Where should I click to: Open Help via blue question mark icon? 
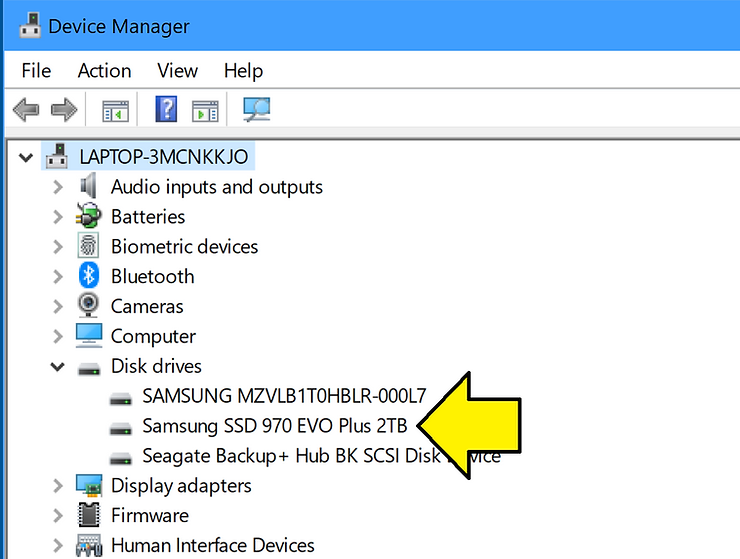166,109
